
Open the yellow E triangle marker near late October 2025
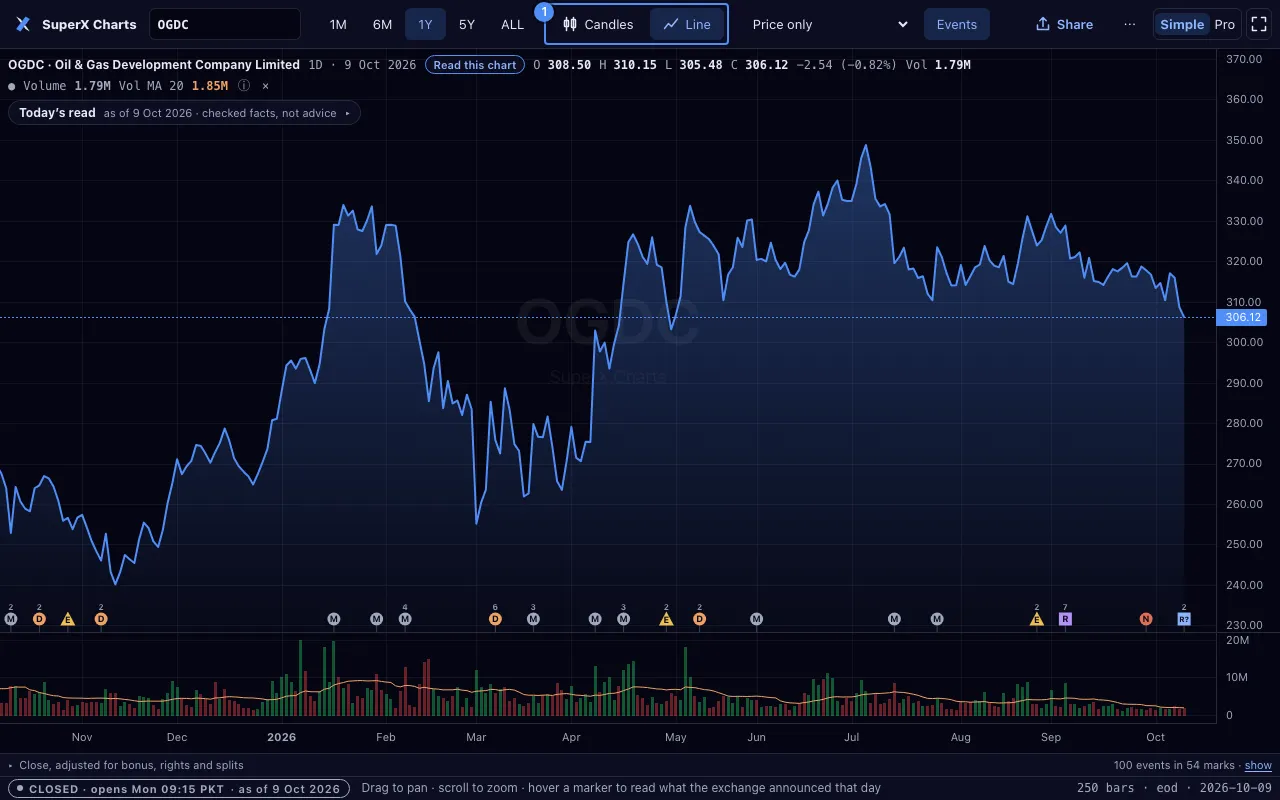click(x=68, y=619)
